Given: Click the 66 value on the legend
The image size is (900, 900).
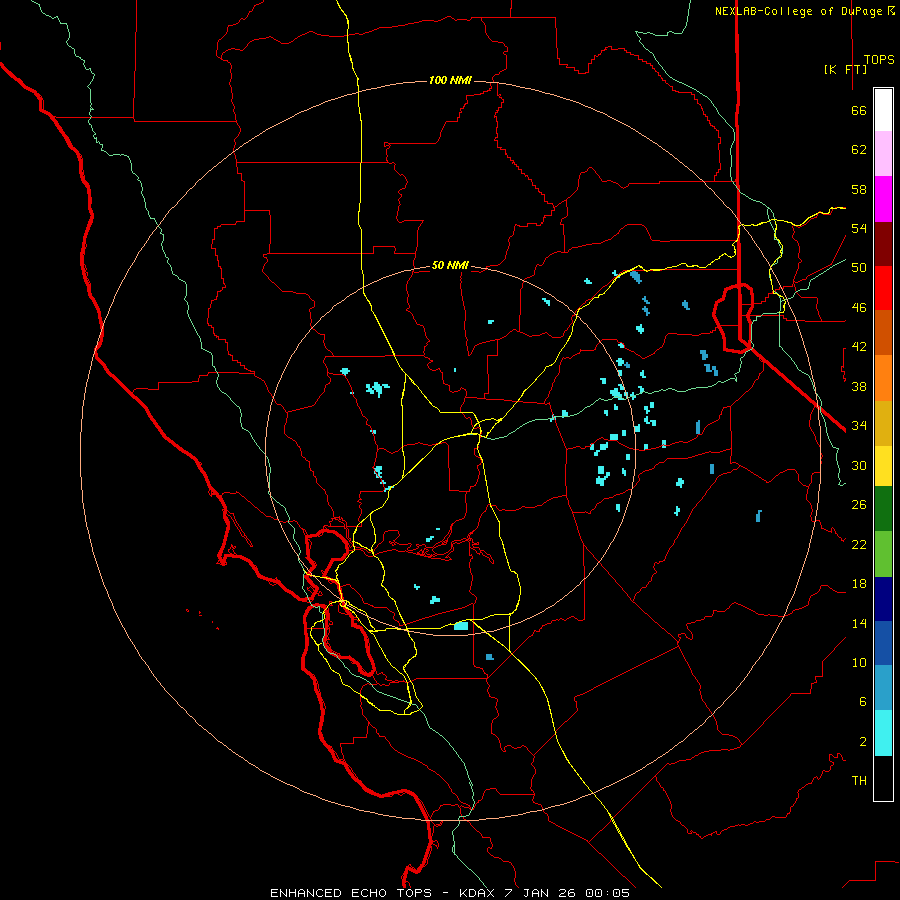Looking at the screenshot, I should pyautogui.click(x=859, y=110).
